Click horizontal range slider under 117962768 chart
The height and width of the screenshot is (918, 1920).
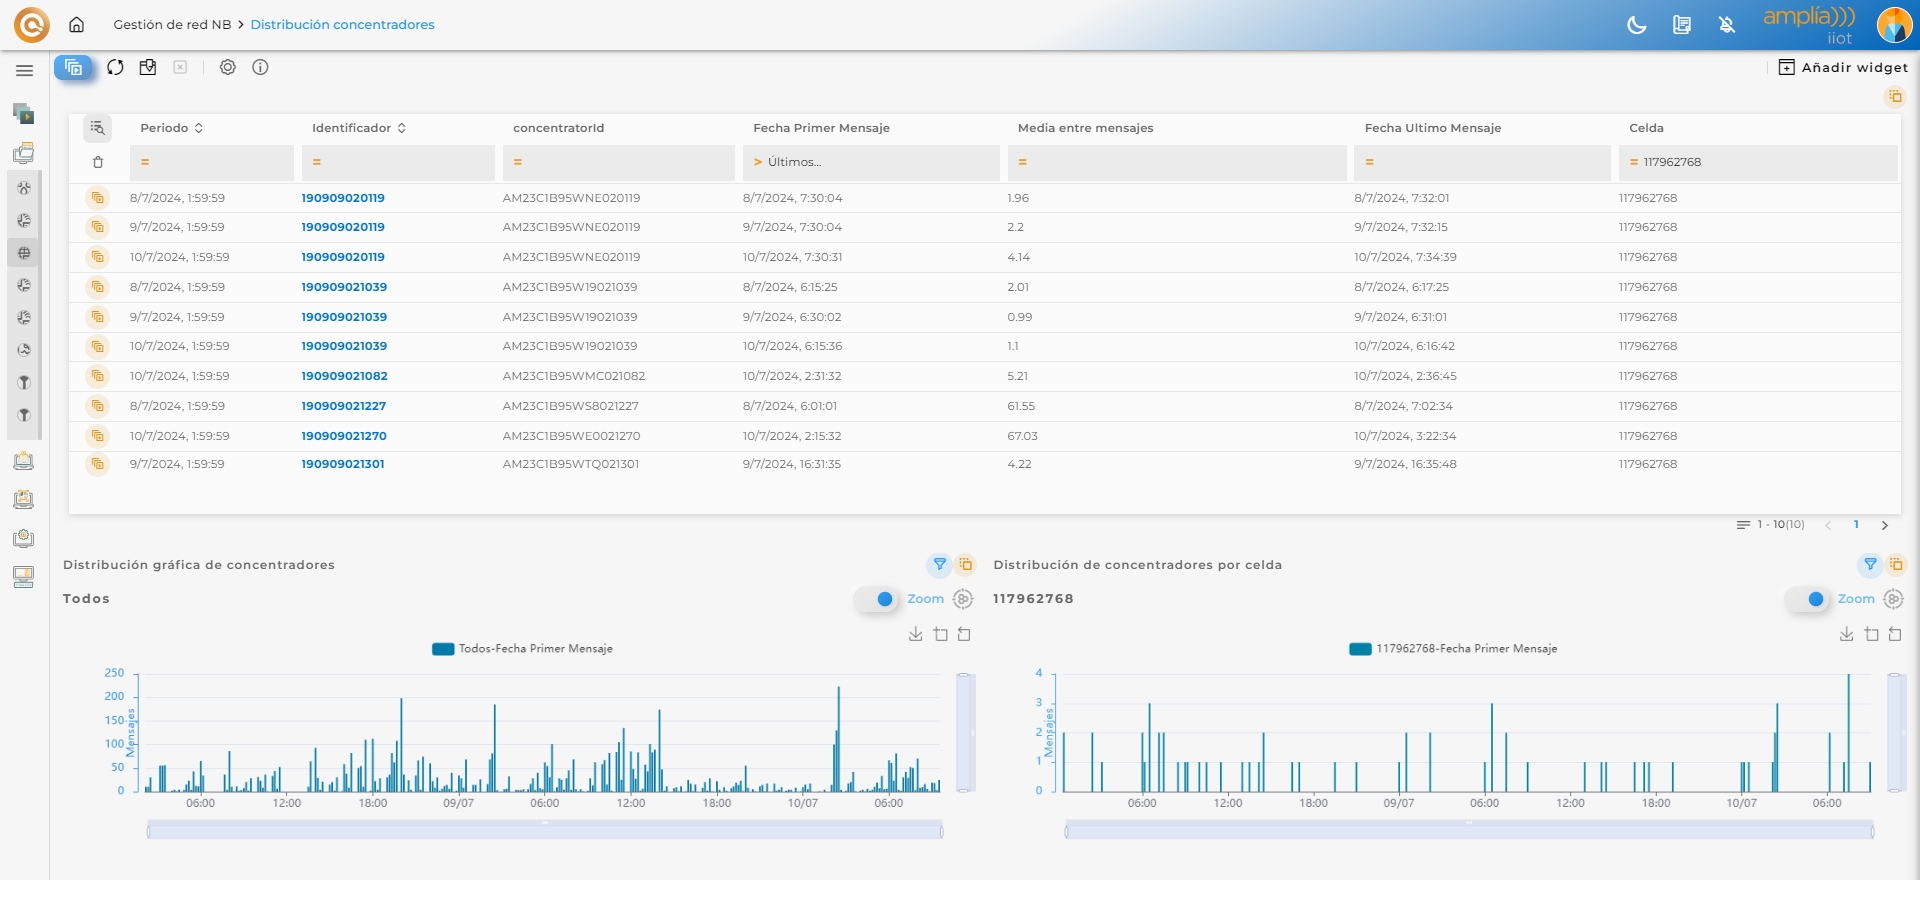pos(1469,830)
